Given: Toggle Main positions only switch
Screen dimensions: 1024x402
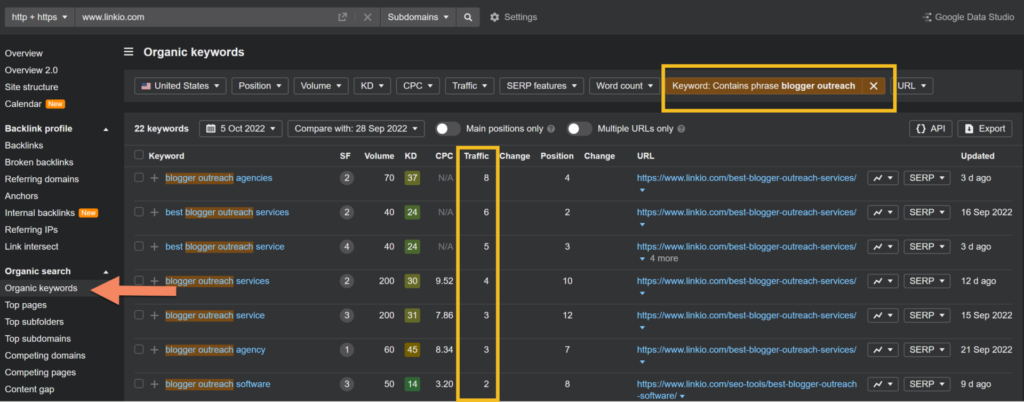Looking at the screenshot, I should tap(448, 129).
